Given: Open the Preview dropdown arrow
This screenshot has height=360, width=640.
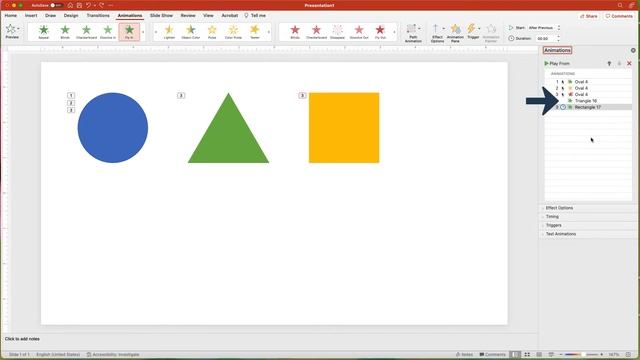Looking at the screenshot, I should (18, 29).
